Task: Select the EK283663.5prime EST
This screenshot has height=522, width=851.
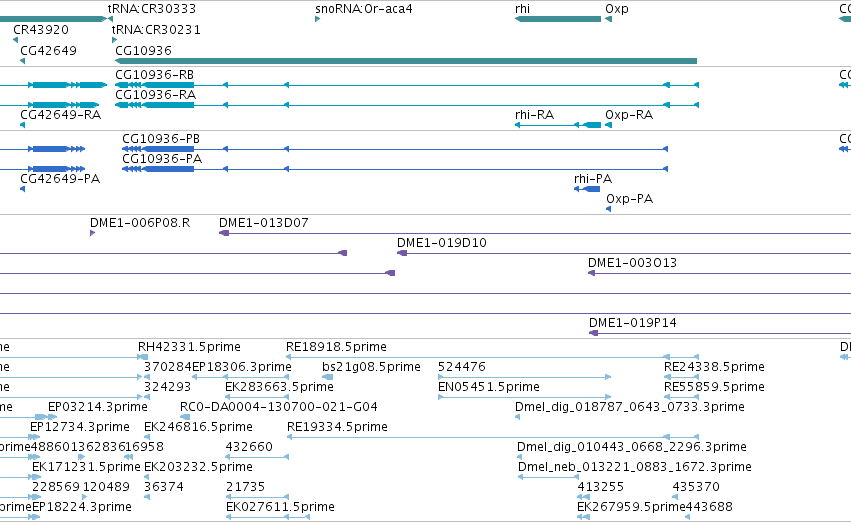Action: point(257,397)
